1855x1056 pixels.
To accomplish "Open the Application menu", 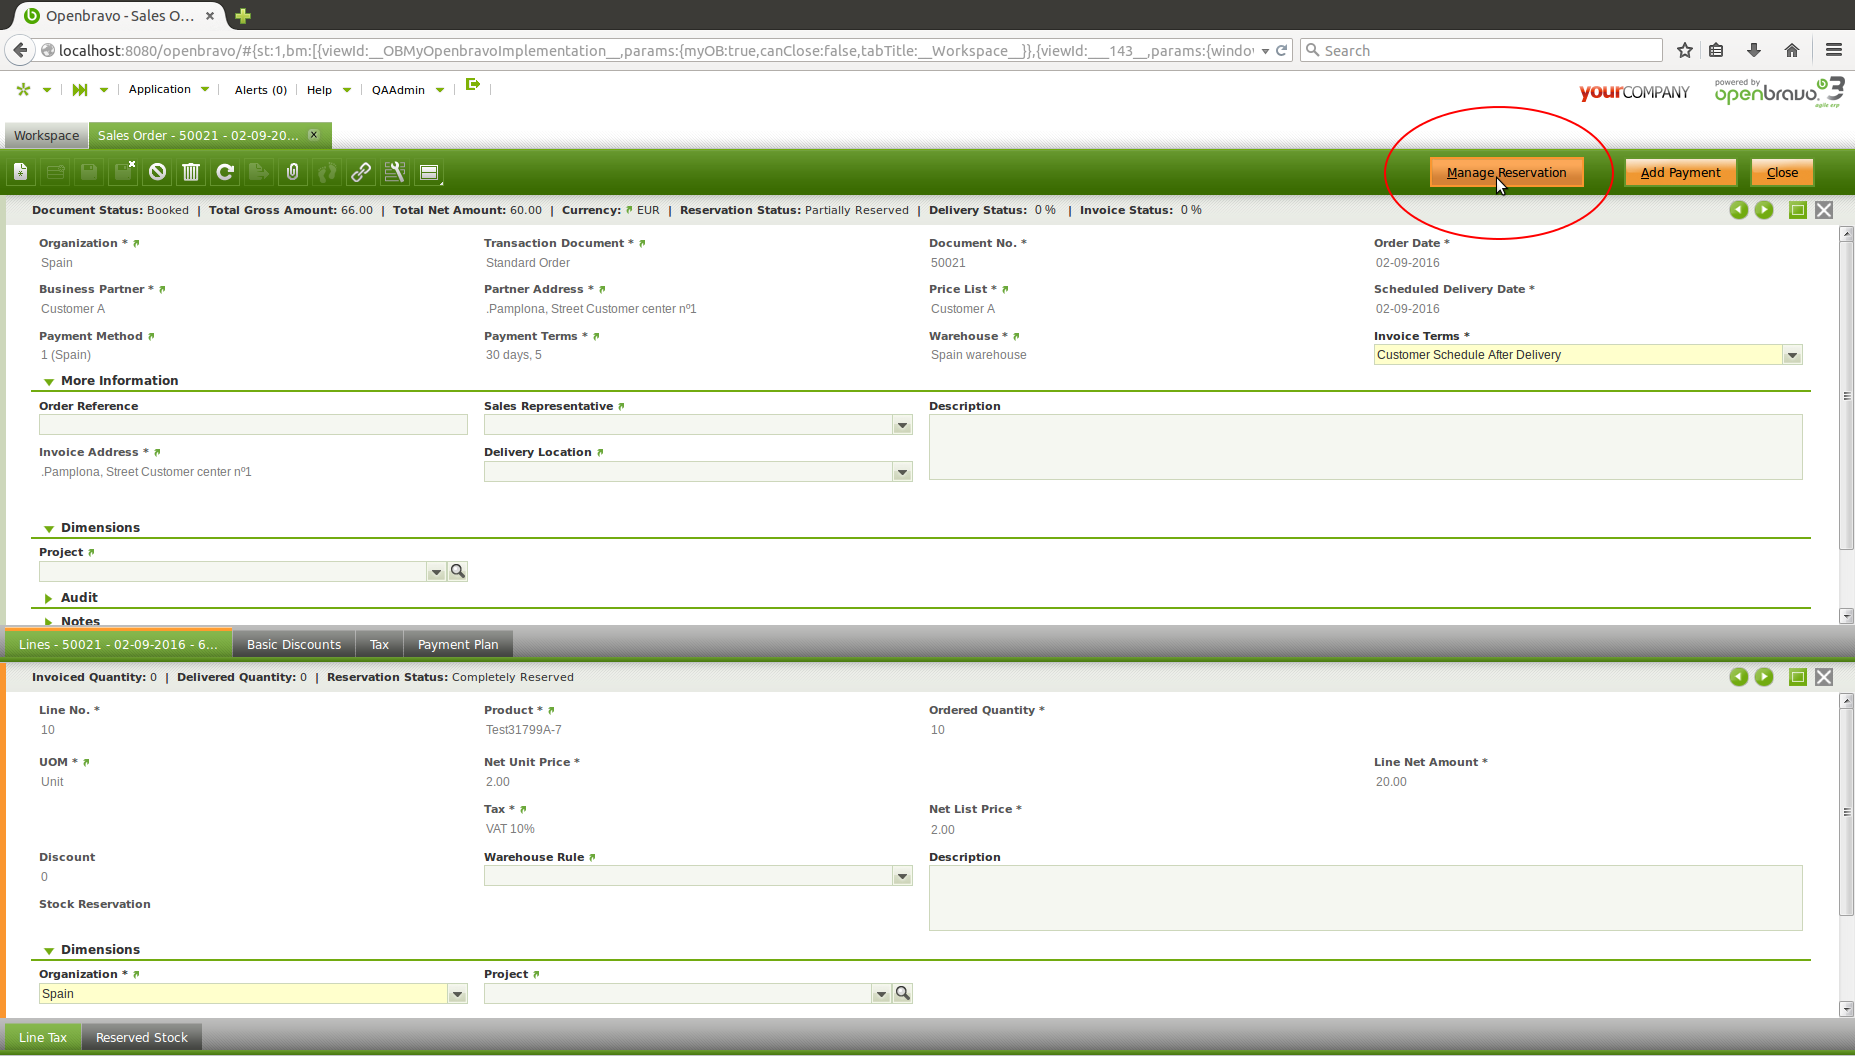I will tap(160, 90).
